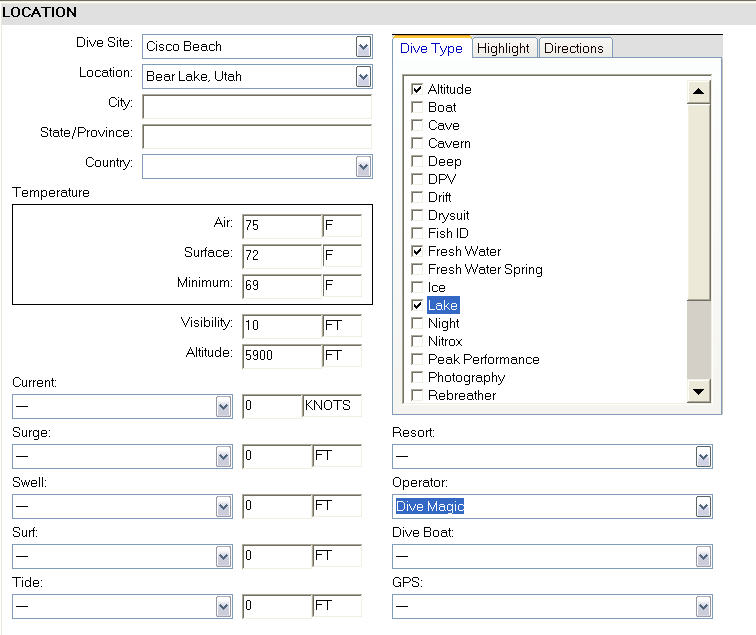
Task: Check the Boat dive type checkbox
Action: [418, 107]
